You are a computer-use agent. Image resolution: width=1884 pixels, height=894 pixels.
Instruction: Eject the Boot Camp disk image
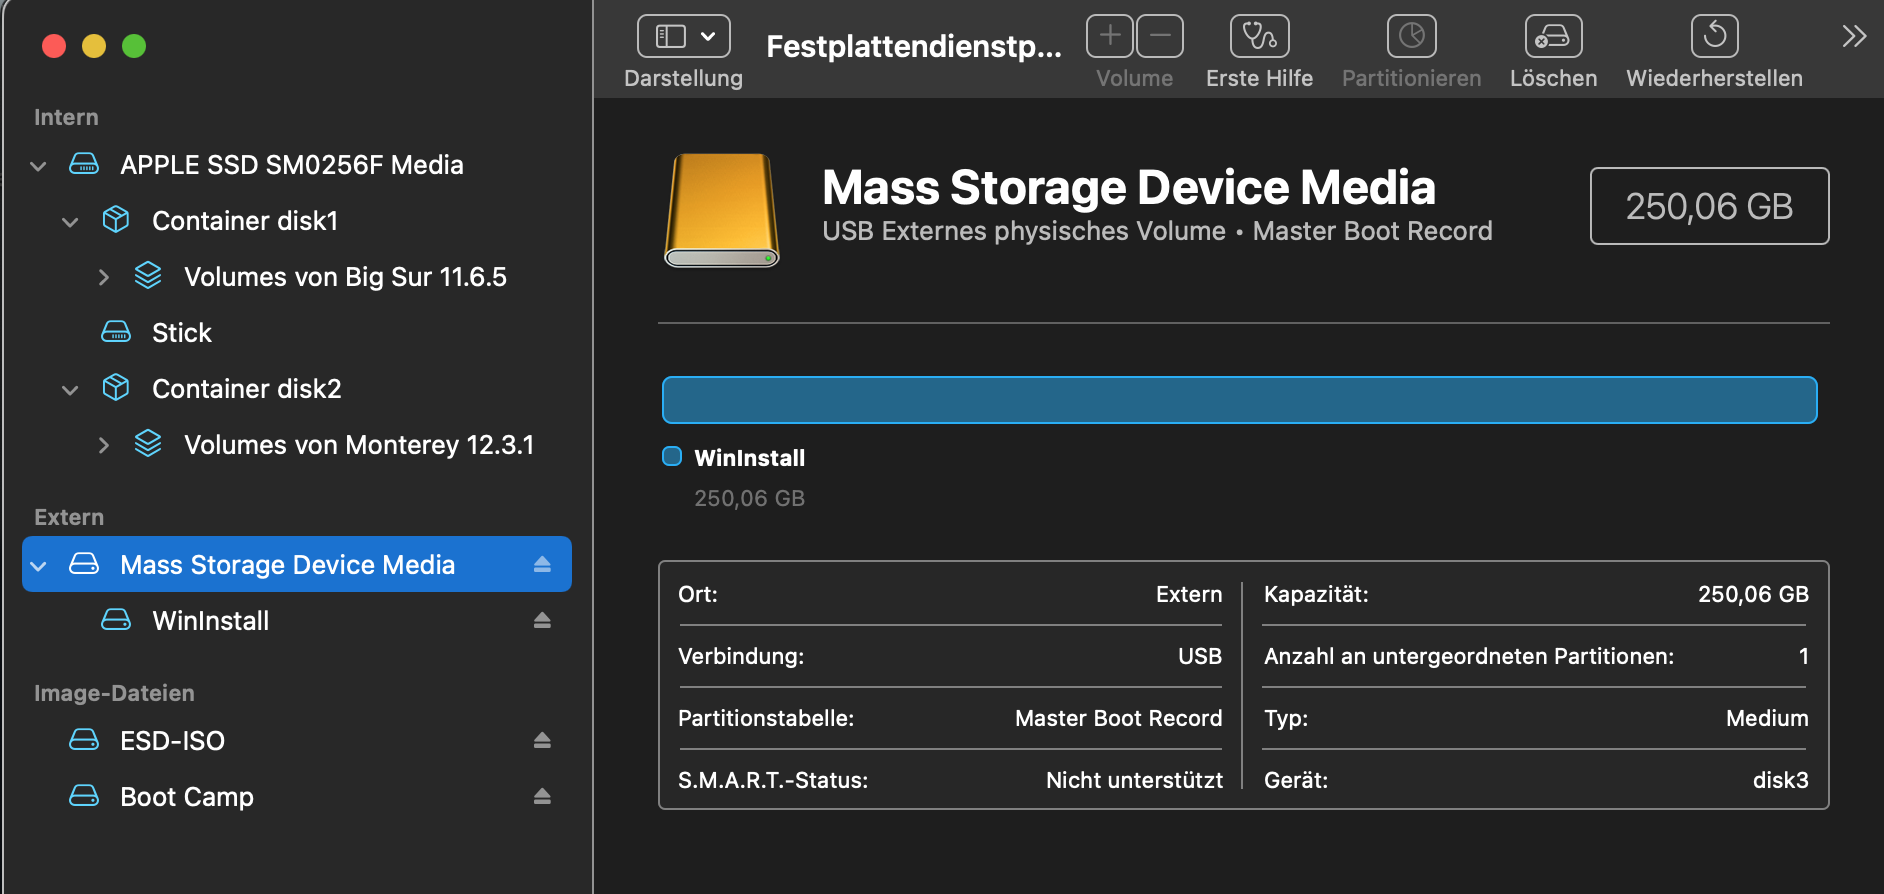click(542, 797)
